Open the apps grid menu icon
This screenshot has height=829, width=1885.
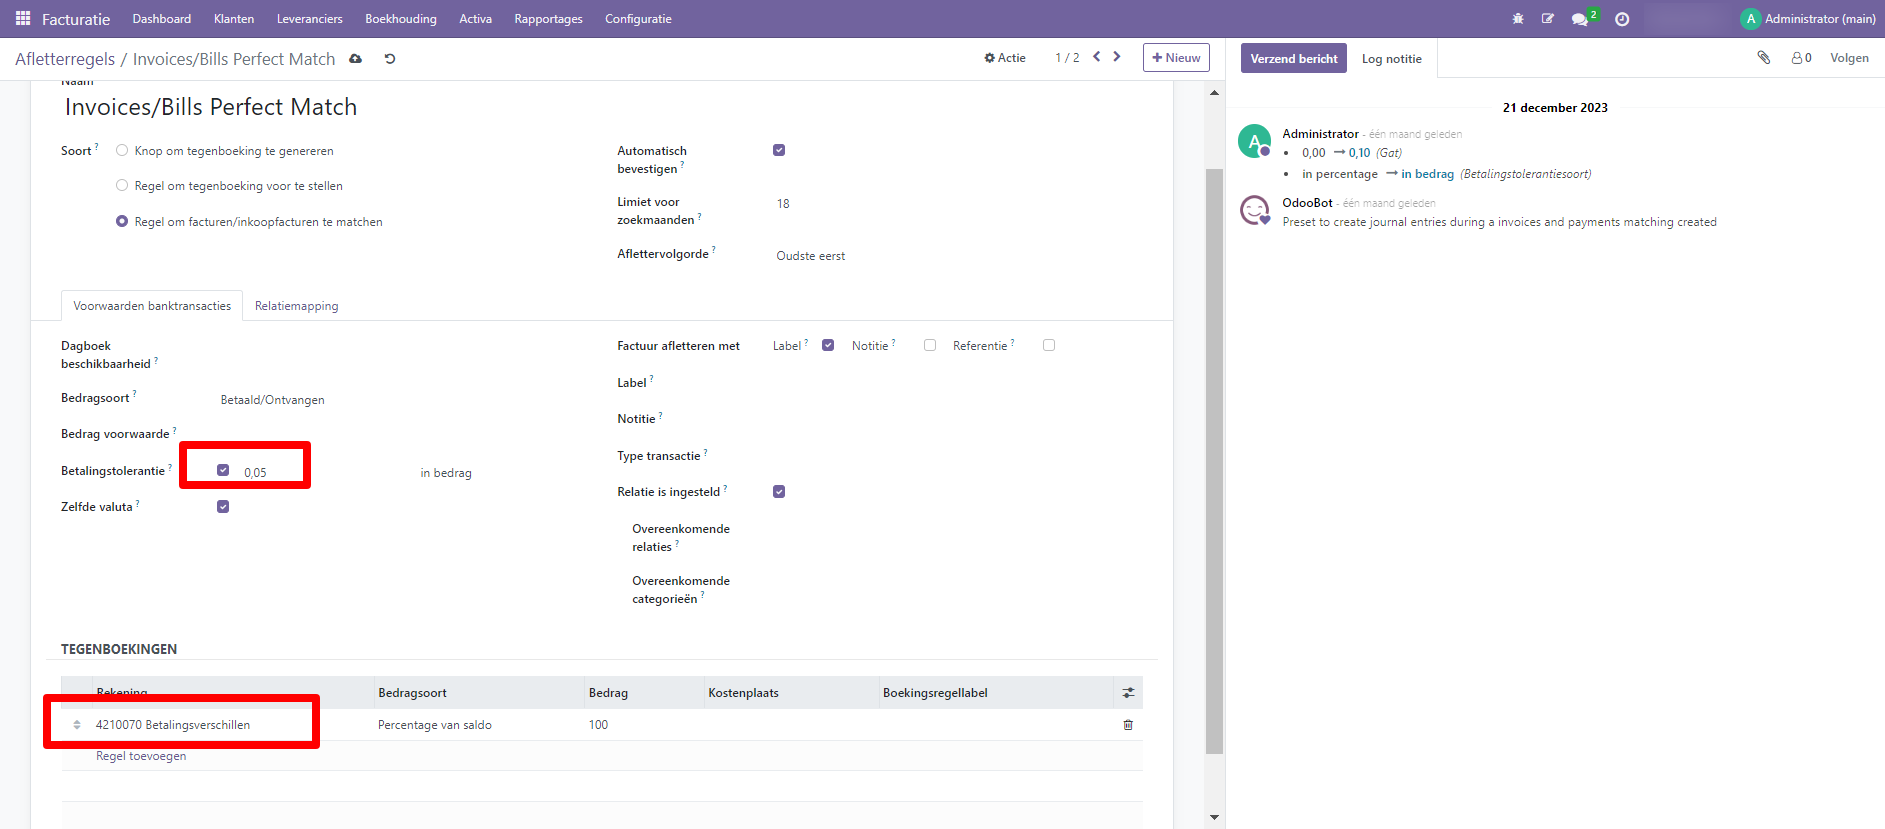(x=23, y=19)
